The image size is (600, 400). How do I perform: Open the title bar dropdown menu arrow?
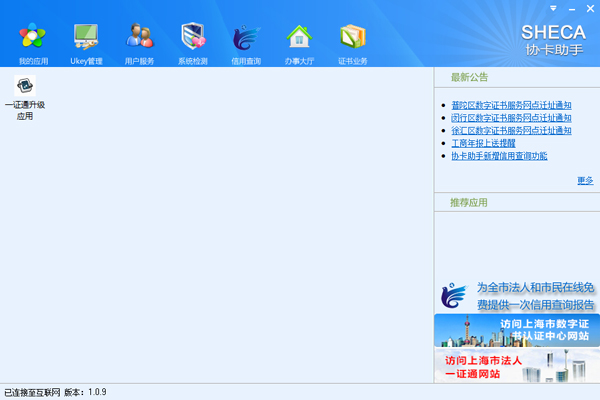[x=553, y=8]
